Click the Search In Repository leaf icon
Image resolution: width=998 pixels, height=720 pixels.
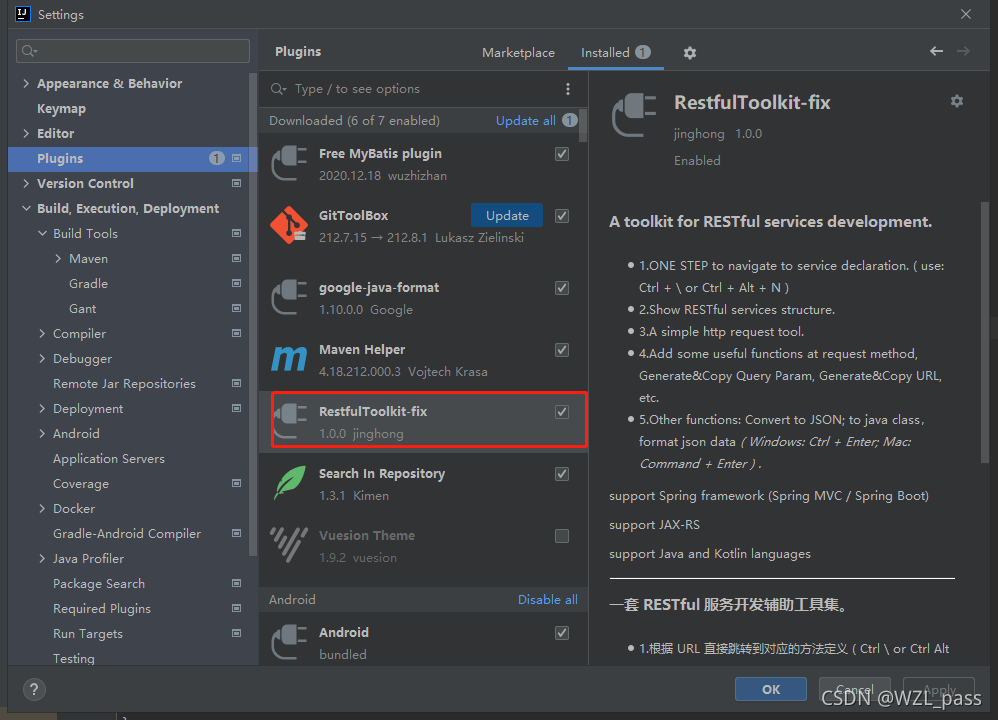[290, 483]
